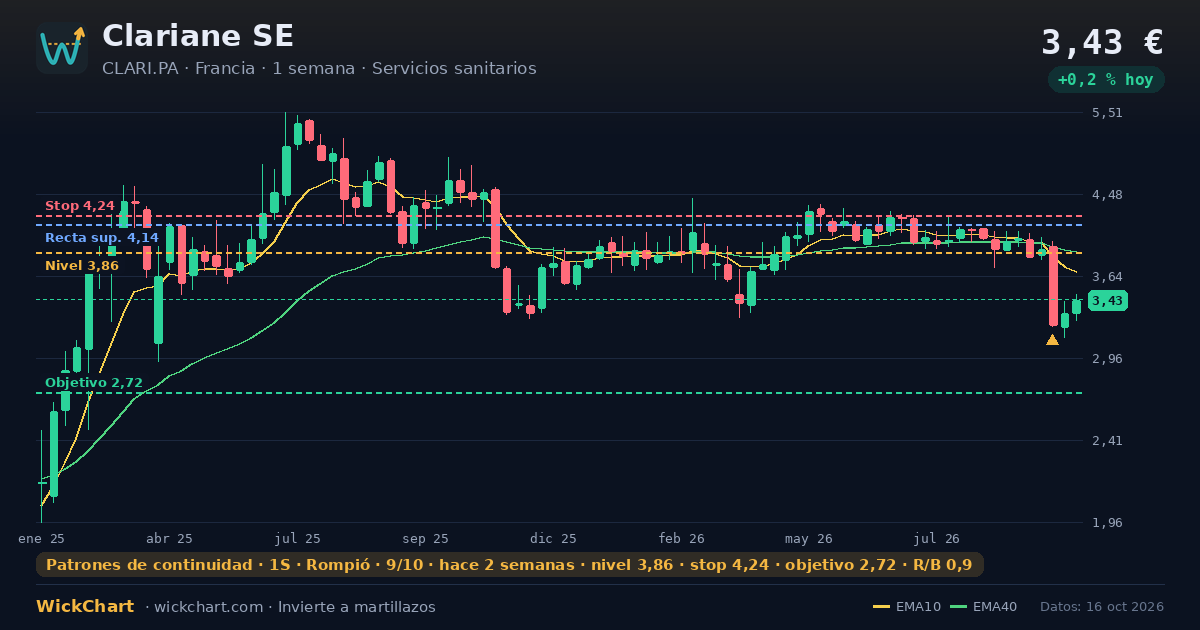The height and width of the screenshot is (630, 1200).
Task: Click the jul 25 date label
Action: pyautogui.click(x=297, y=539)
